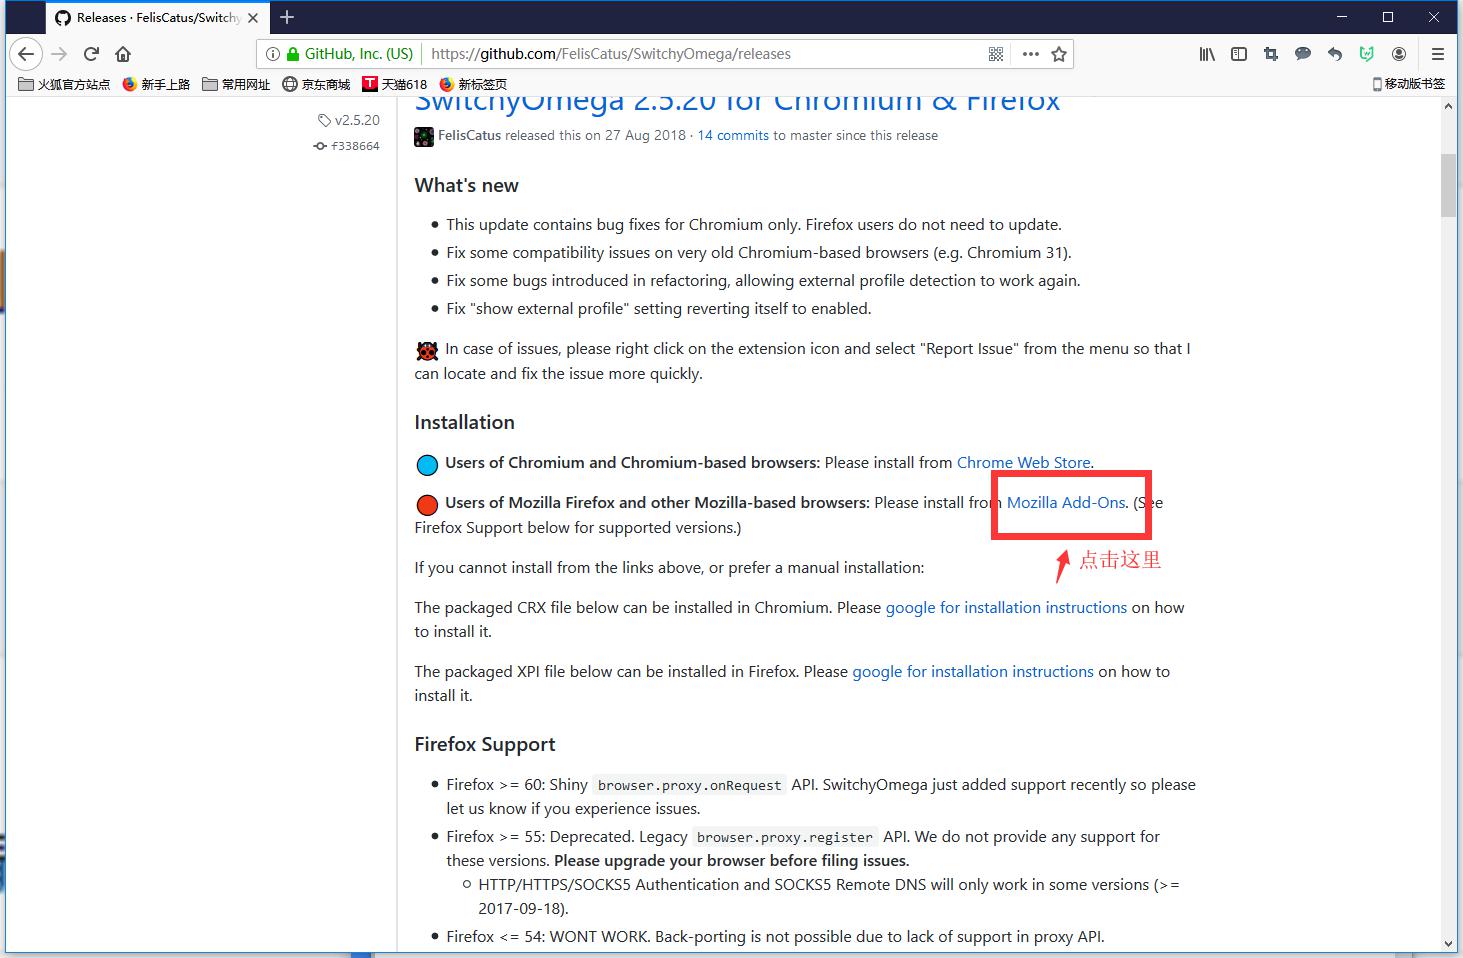Click the "Installation" heading
The height and width of the screenshot is (958, 1463).
point(464,423)
